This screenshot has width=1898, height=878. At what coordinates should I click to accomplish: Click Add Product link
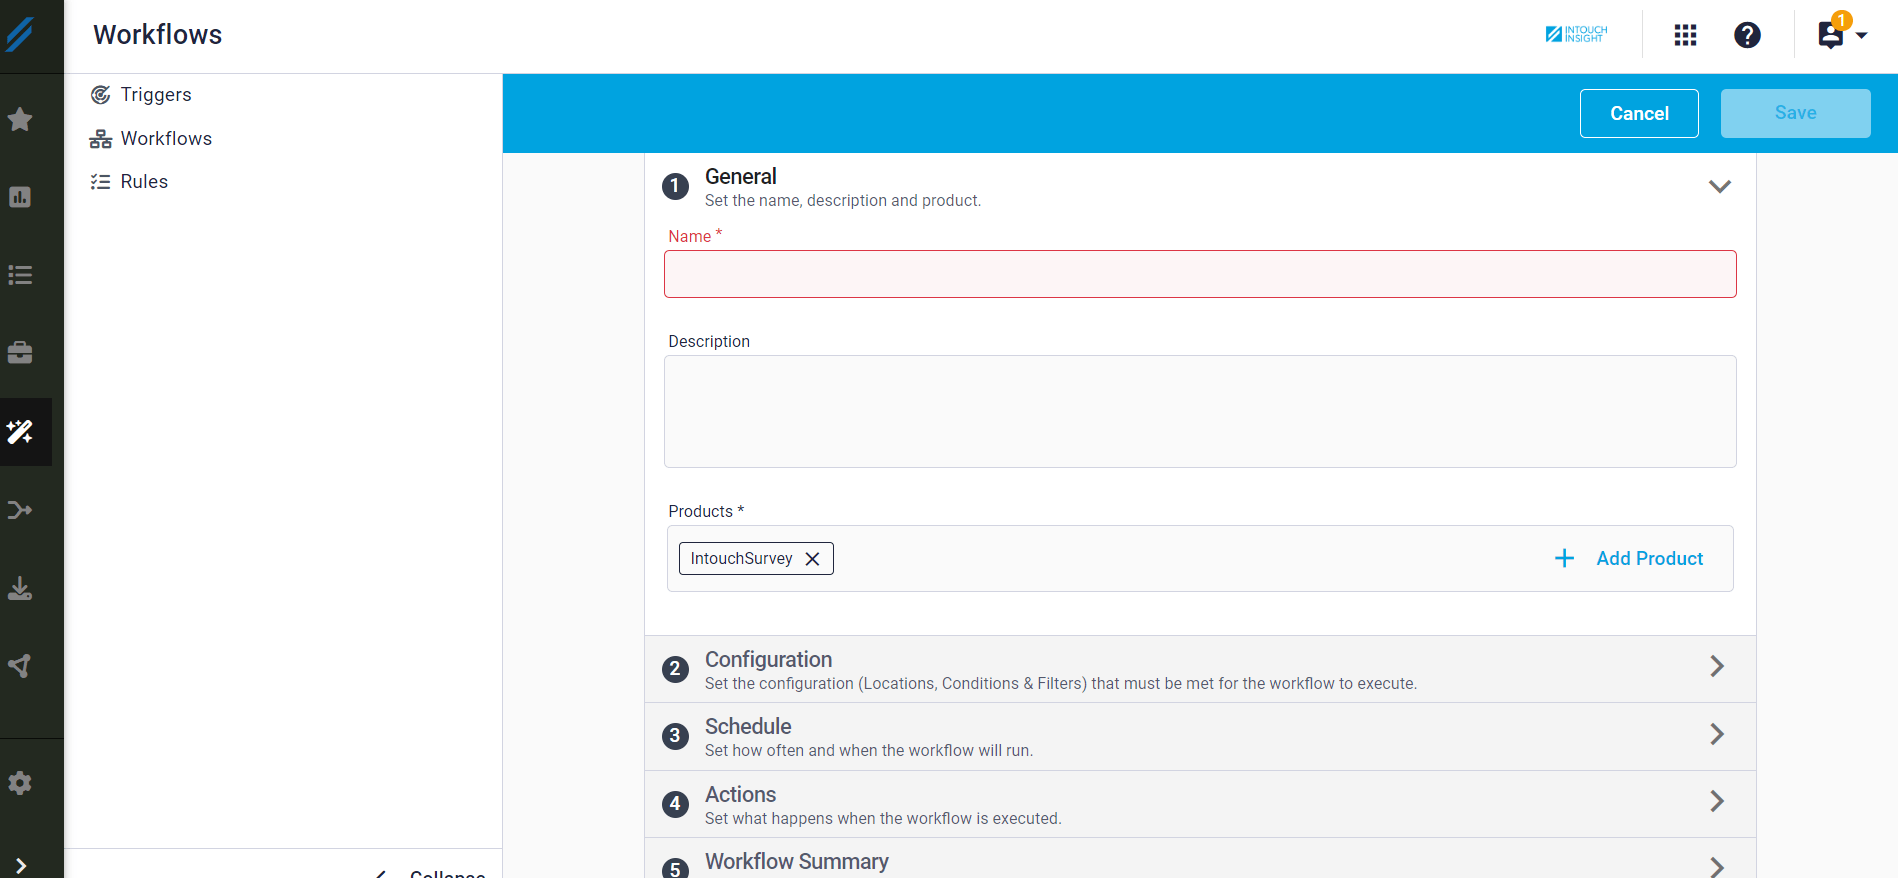[x=1649, y=559]
